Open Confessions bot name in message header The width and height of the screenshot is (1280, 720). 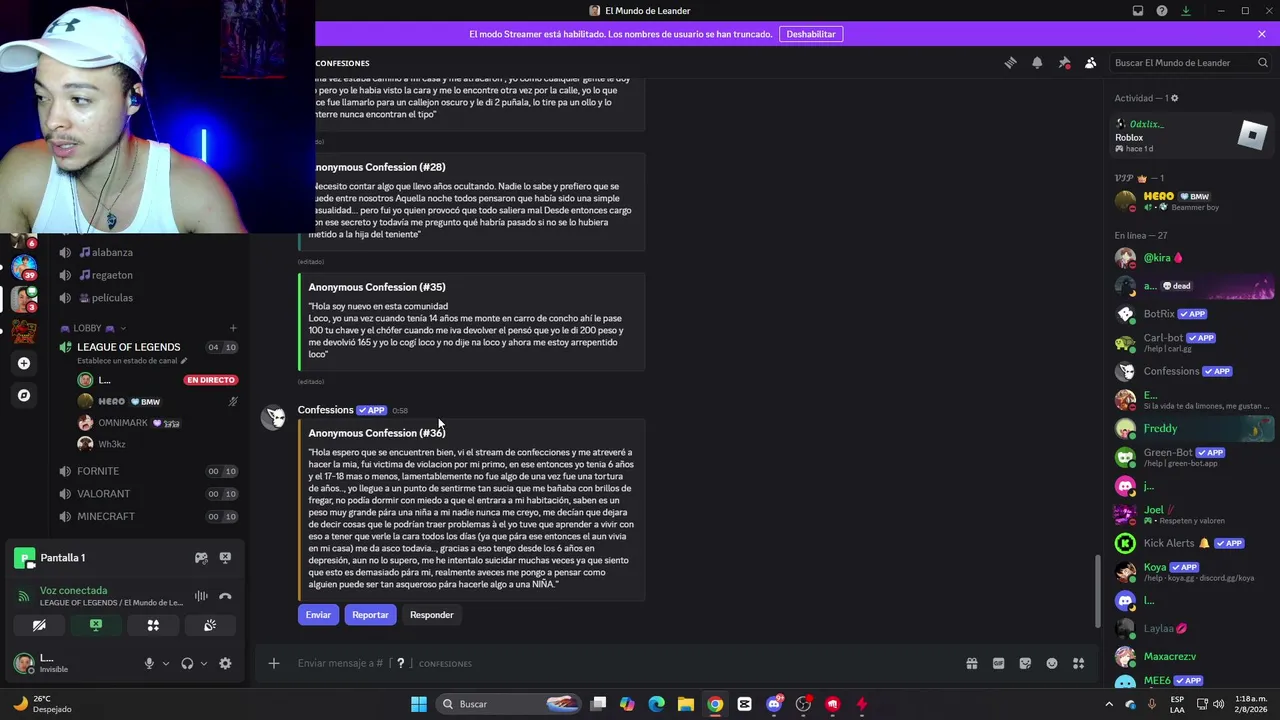pyautogui.click(x=325, y=410)
